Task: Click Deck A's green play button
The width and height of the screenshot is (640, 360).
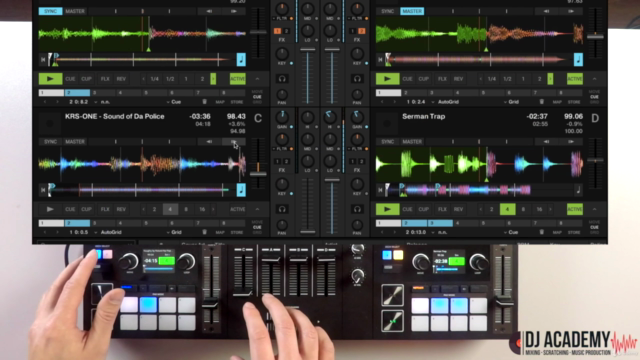Action: click(50, 79)
